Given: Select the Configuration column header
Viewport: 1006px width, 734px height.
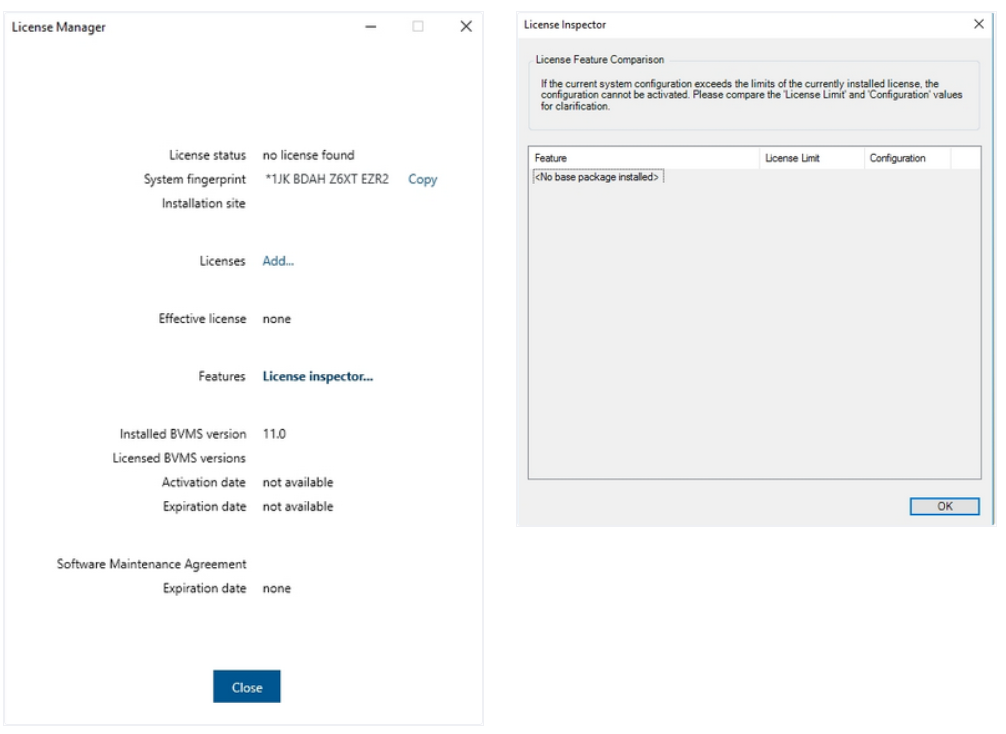Looking at the screenshot, I should [x=907, y=158].
